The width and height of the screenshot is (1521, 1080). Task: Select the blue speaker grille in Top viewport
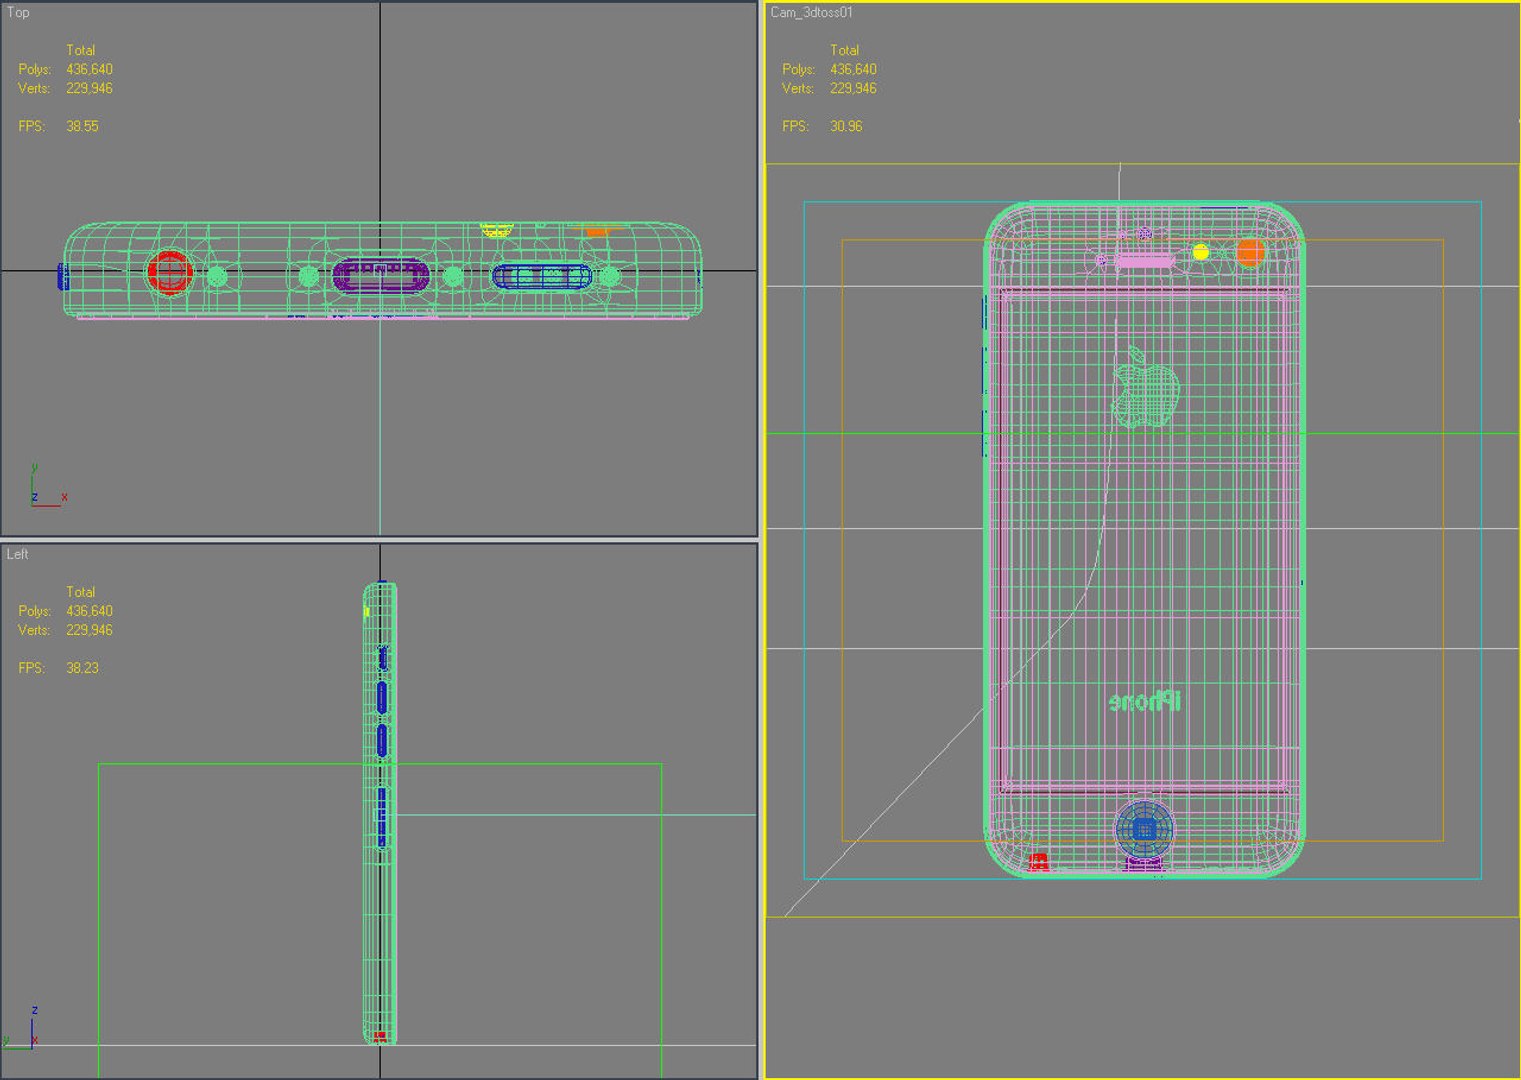(x=541, y=277)
